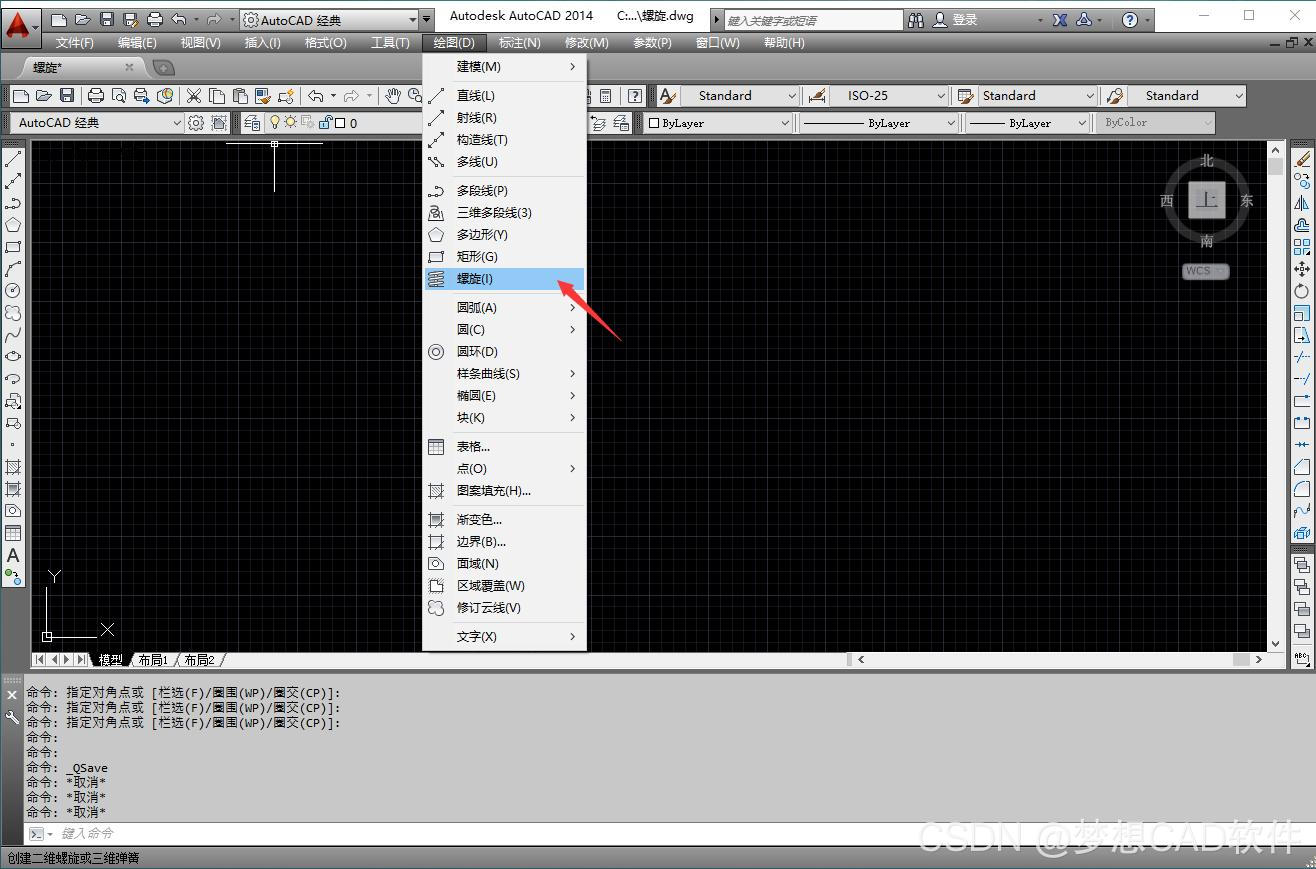Expand the 圆弧(A) submenu
Viewport: 1316px width, 869px height.
click(x=504, y=308)
